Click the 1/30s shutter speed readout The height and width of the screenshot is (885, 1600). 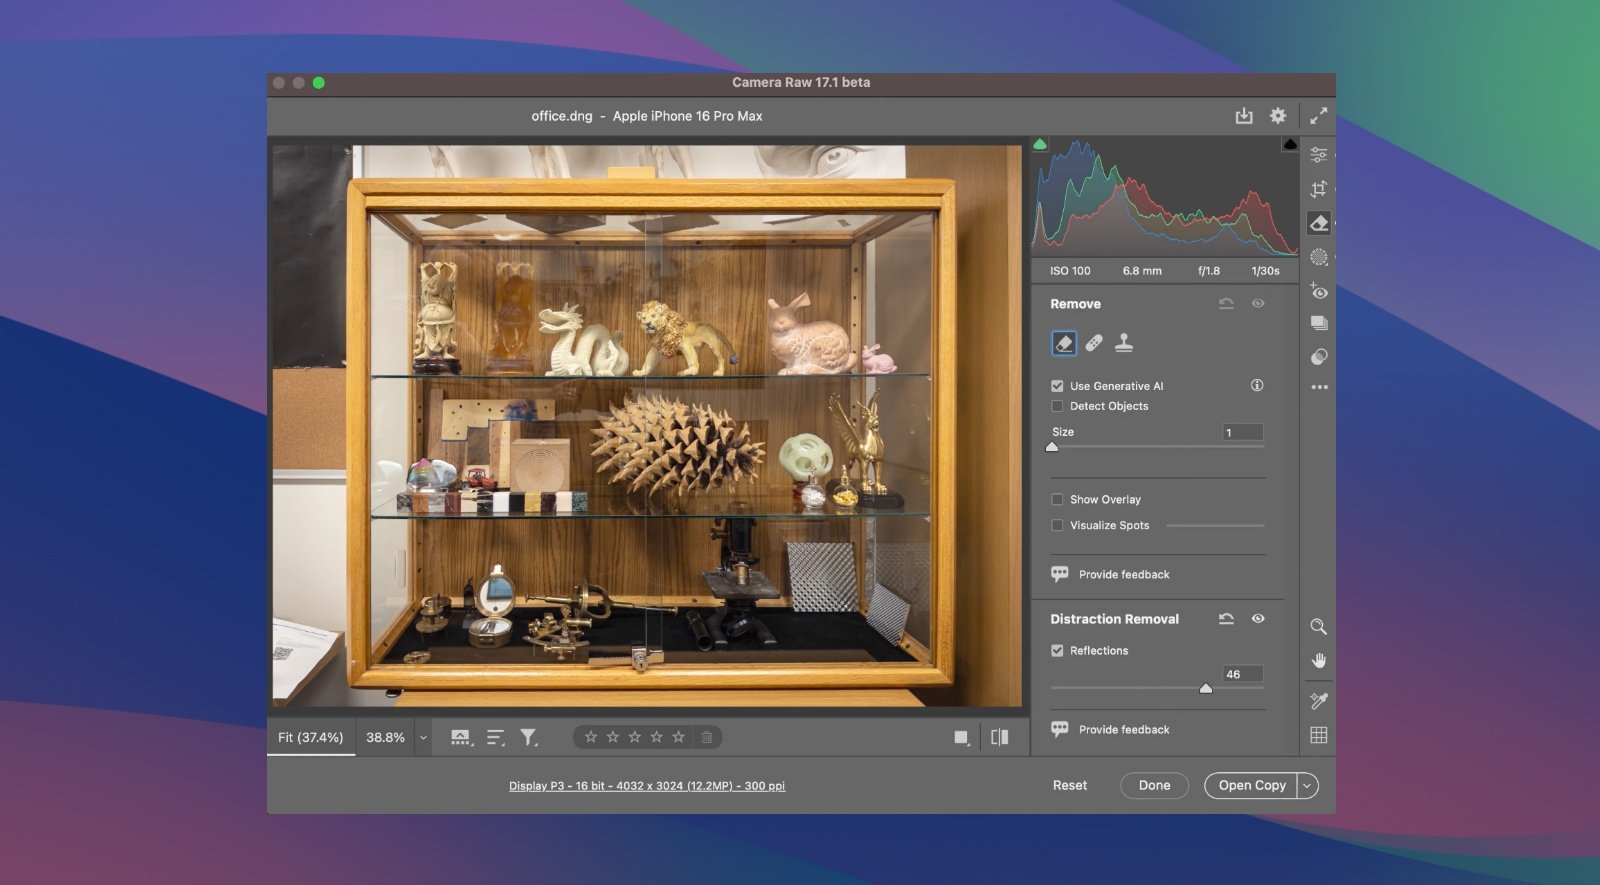tap(1265, 271)
